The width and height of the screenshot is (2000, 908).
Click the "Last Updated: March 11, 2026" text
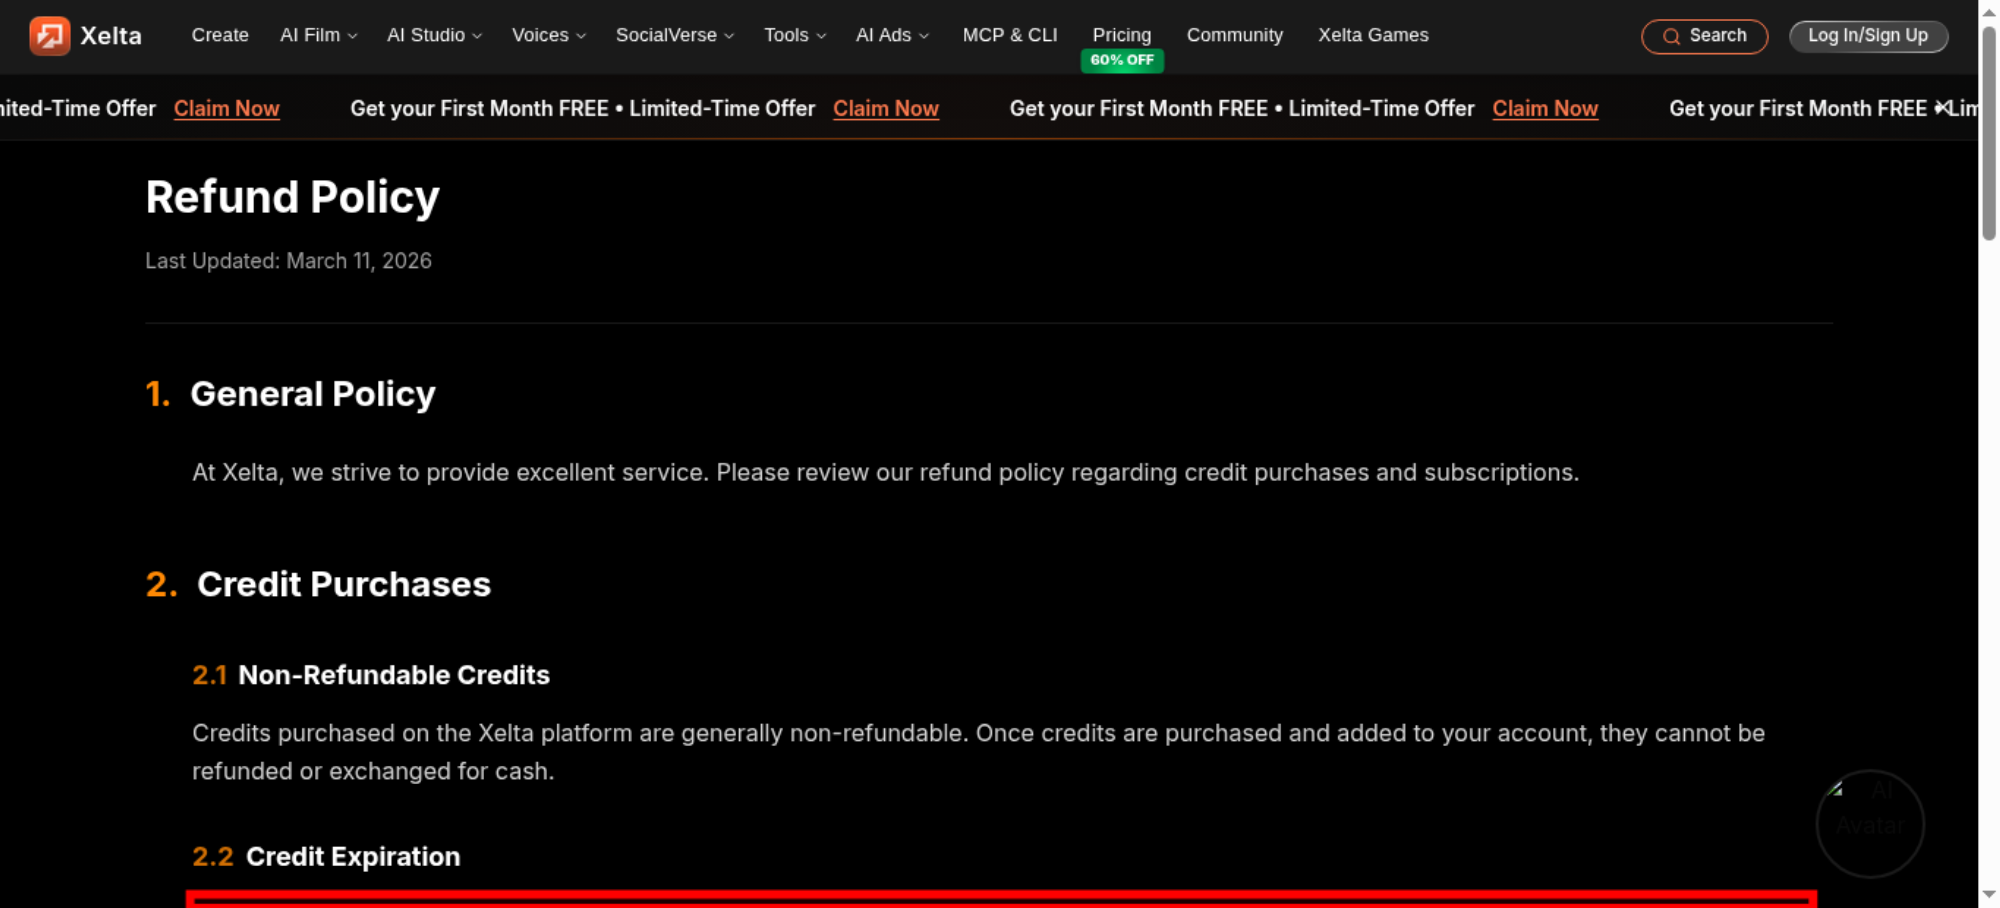pos(289,261)
